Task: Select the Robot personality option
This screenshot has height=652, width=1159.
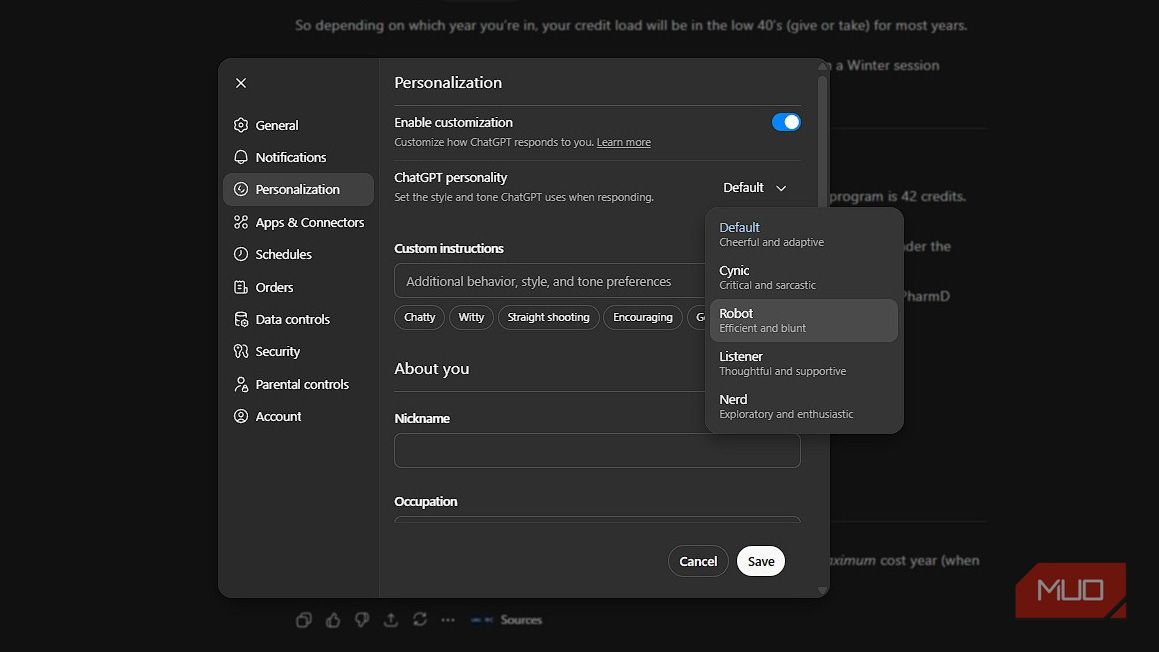Action: (803, 320)
